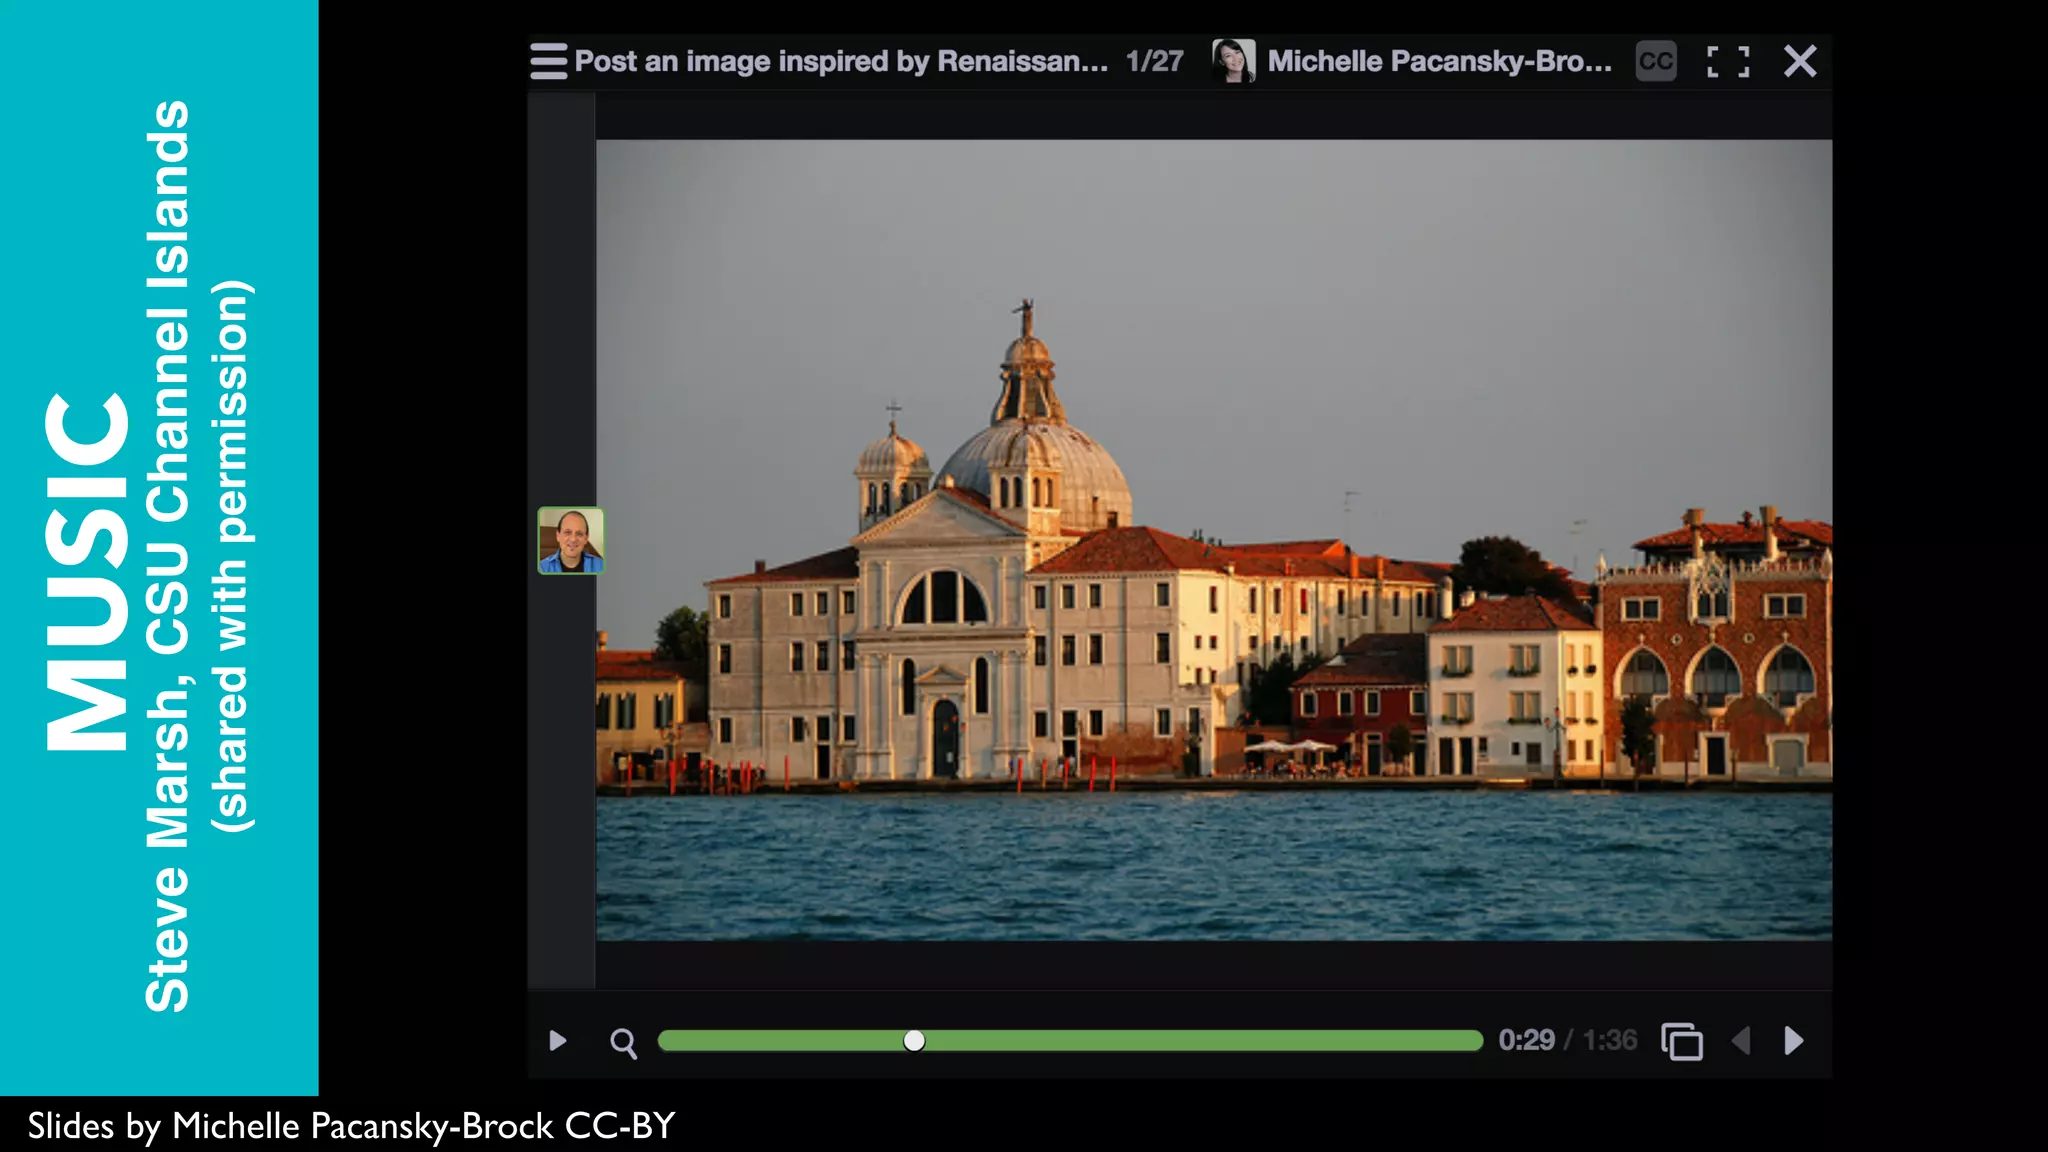
Task: Enter fullscreen mode
Action: [x=1728, y=61]
